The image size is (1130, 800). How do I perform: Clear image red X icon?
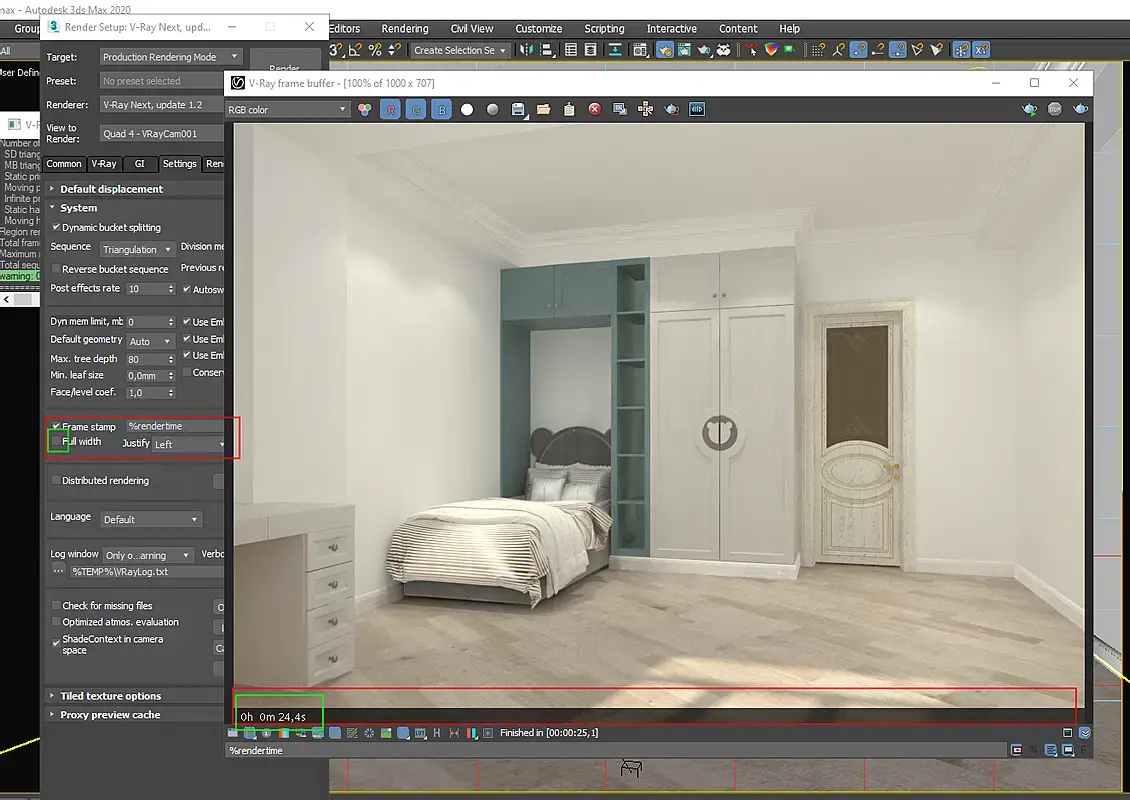(595, 110)
